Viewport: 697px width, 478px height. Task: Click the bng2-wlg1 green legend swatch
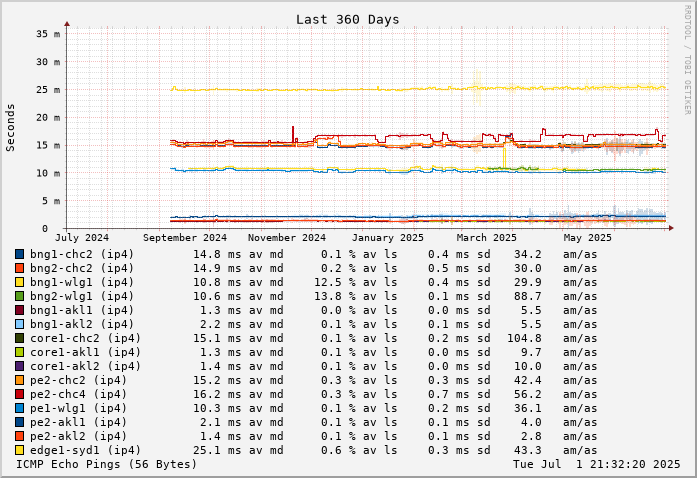19,296
